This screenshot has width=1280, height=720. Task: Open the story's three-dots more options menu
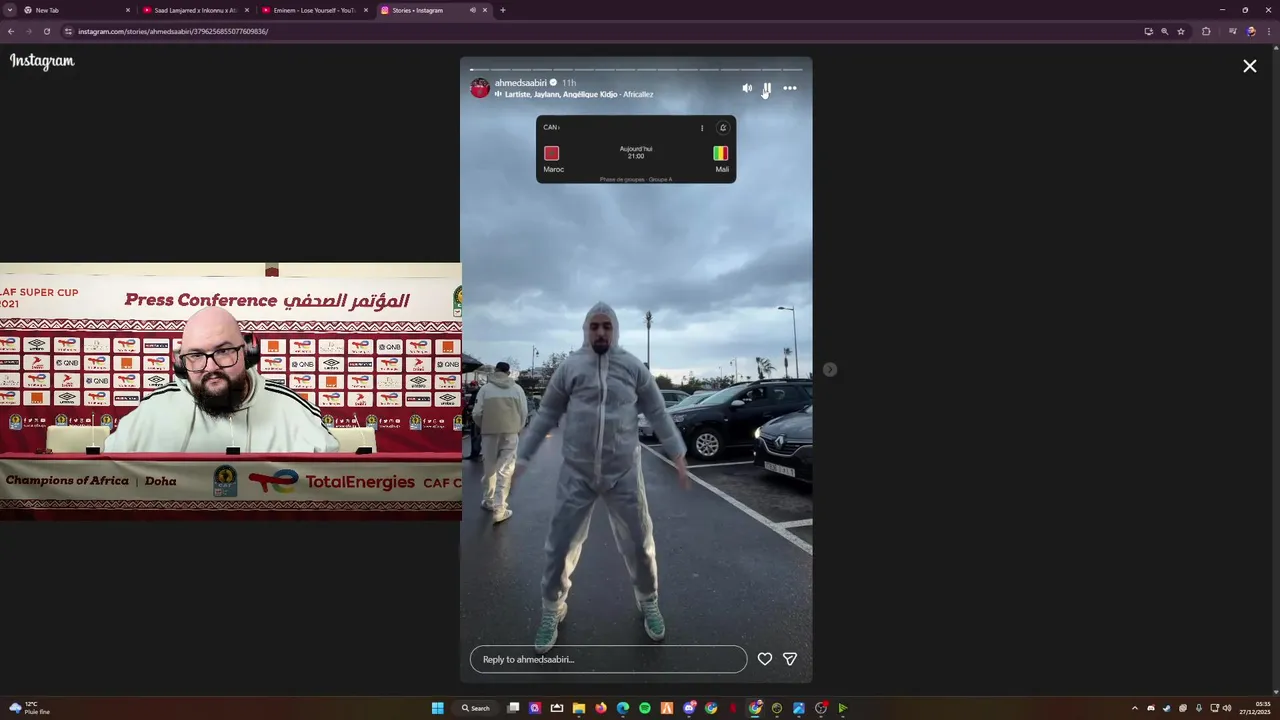click(790, 88)
